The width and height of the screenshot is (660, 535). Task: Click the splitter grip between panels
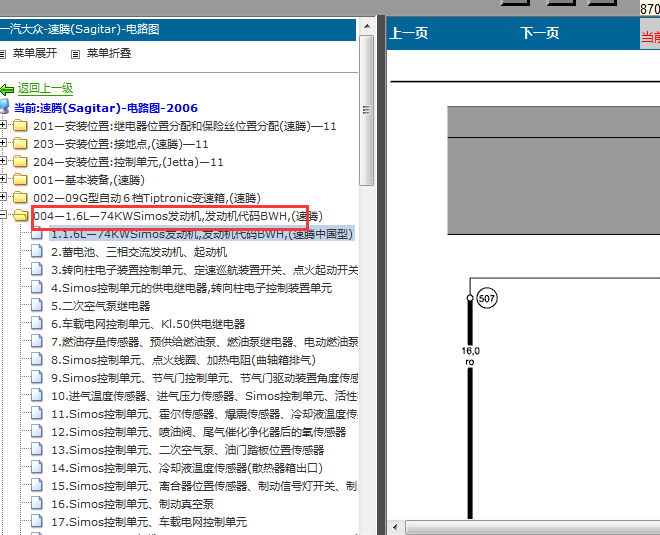click(381, 274)
